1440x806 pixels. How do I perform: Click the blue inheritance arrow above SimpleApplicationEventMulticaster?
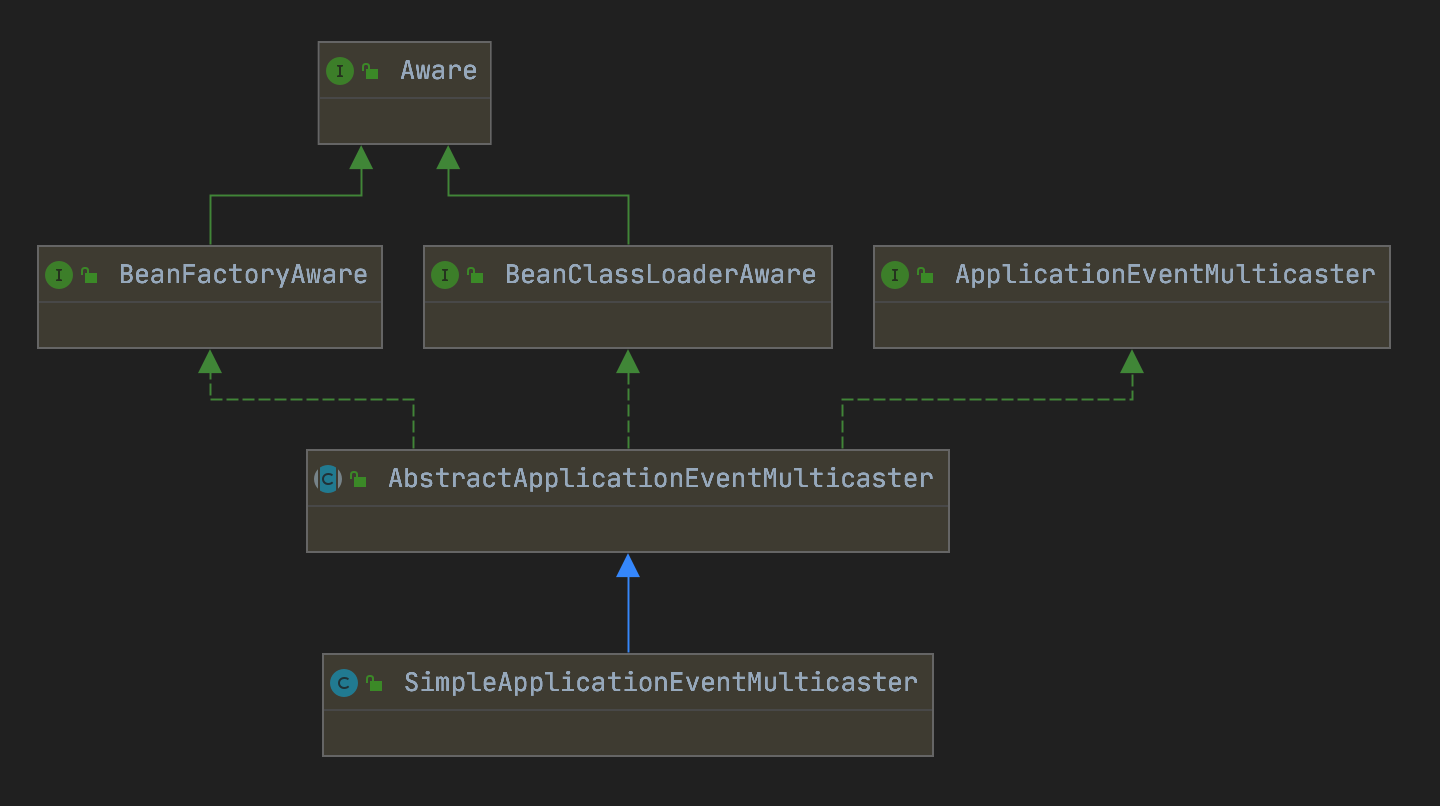point(628,567)
